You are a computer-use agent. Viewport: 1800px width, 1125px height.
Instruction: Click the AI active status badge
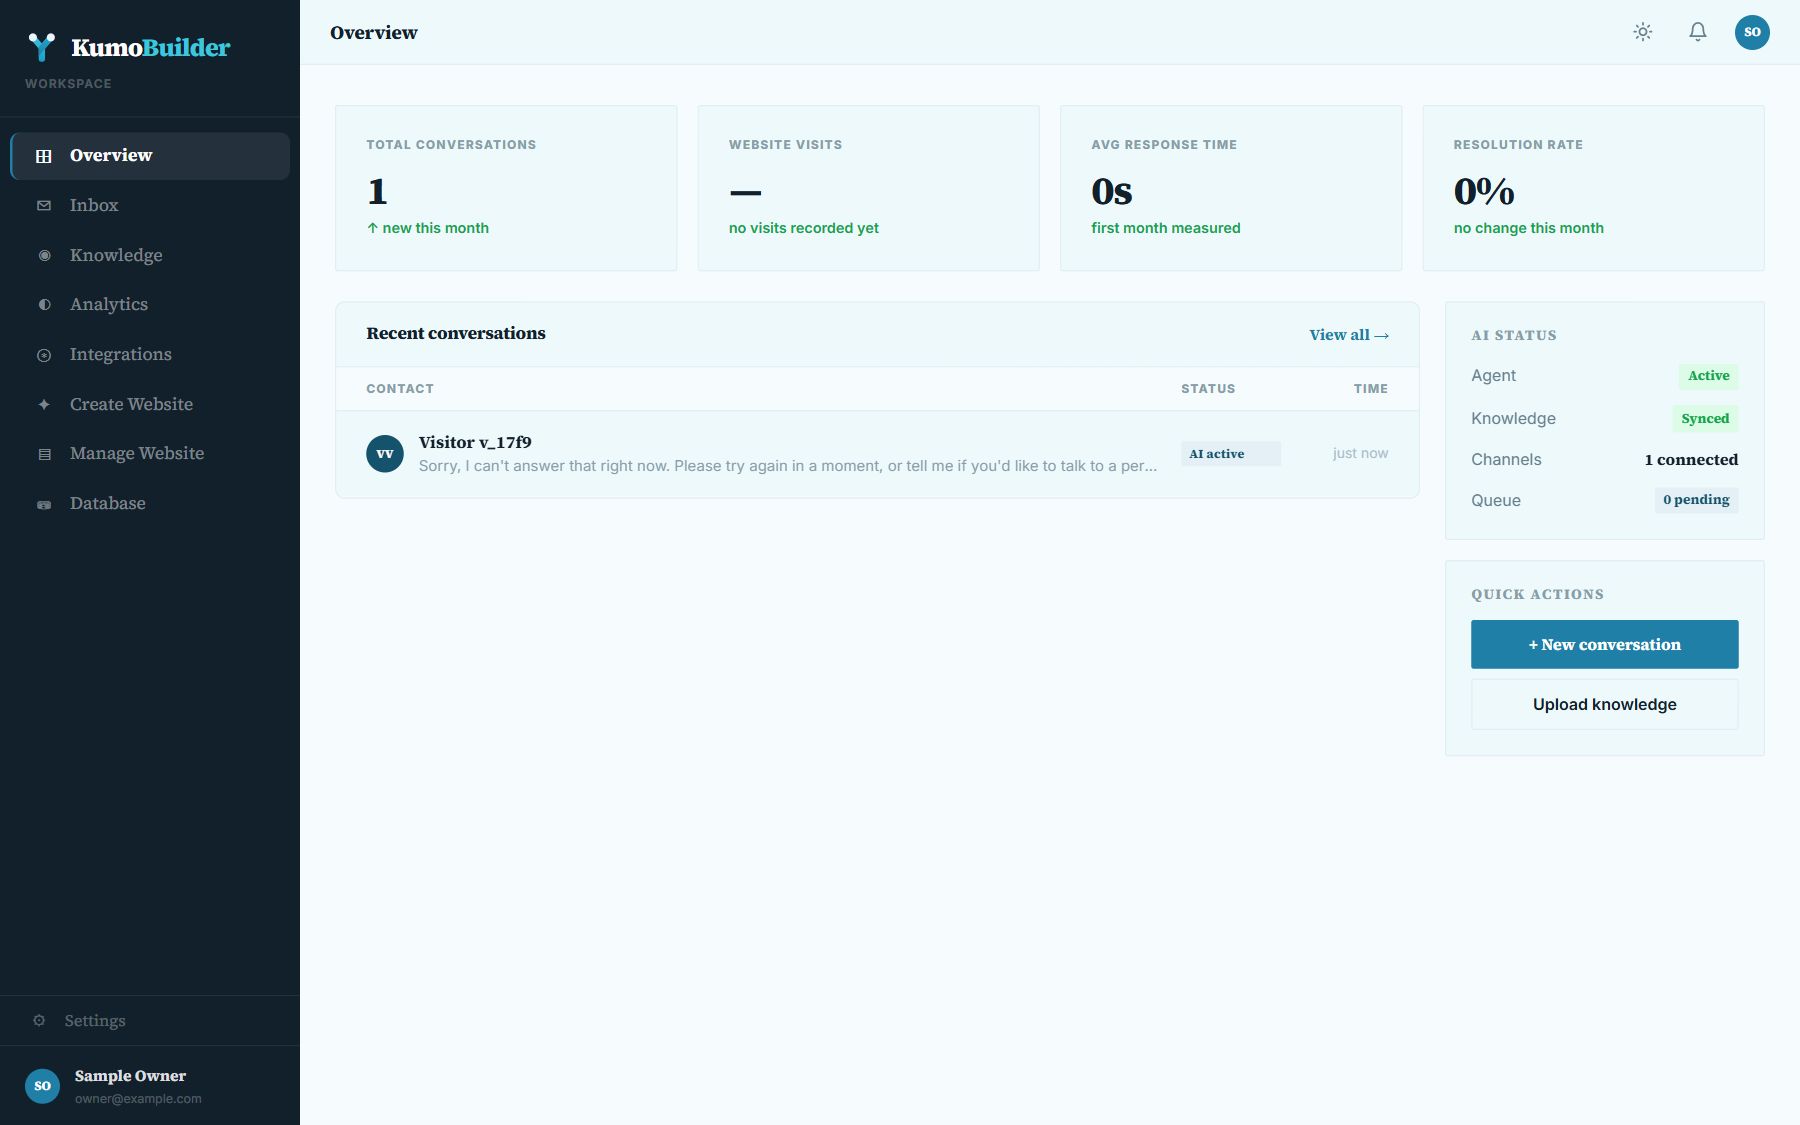tap(1230, 453)
